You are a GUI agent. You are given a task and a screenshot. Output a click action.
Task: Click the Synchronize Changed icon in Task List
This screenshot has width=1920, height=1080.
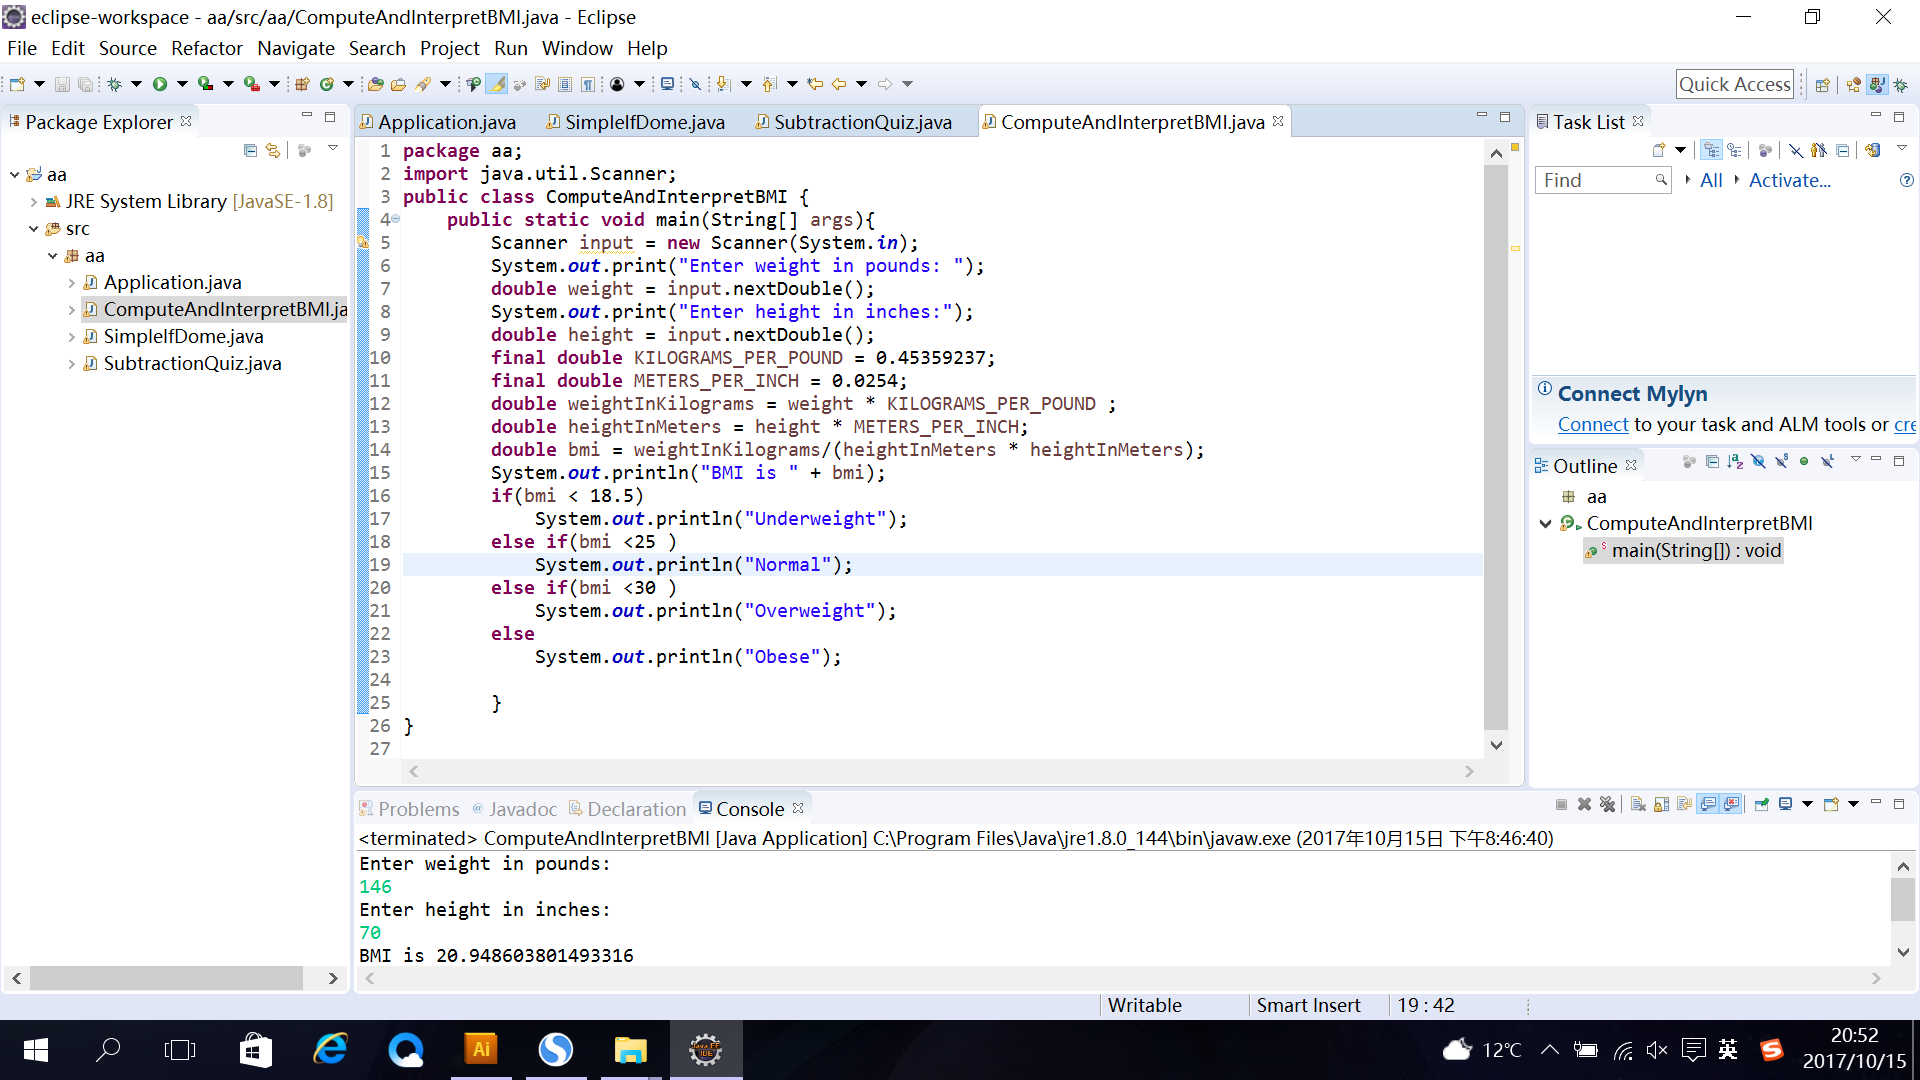click(1872, 150)
